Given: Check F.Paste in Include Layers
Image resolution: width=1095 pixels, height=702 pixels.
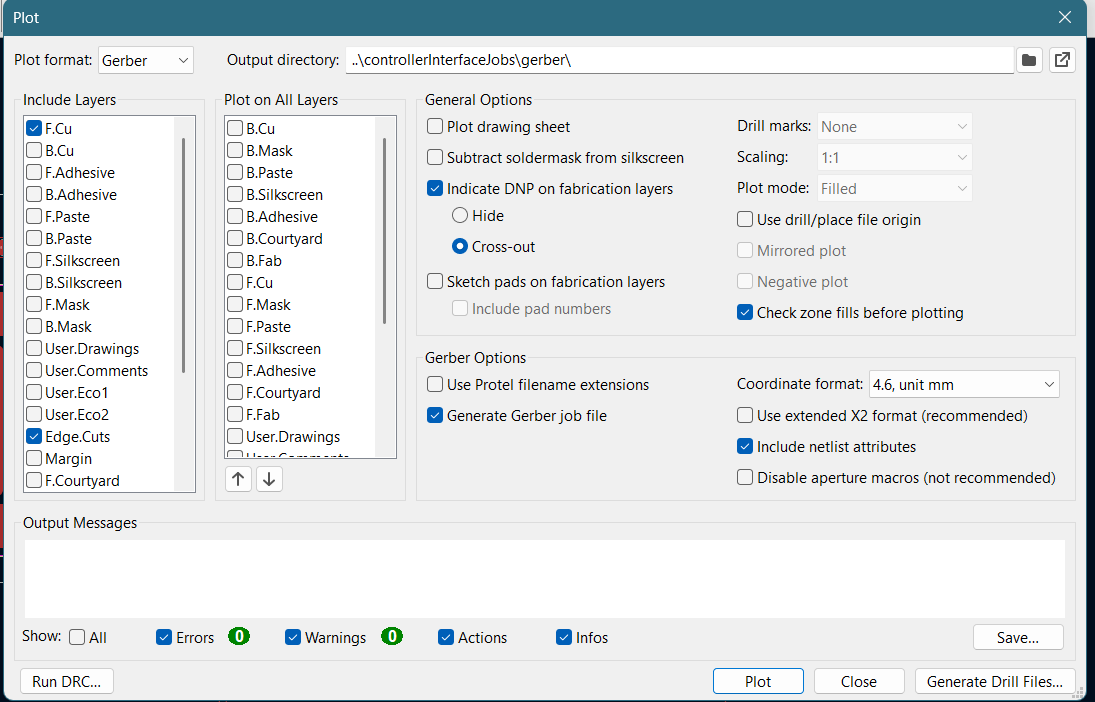Looking at the screenshot, I should pyautogui.click(x=34, y=217).
